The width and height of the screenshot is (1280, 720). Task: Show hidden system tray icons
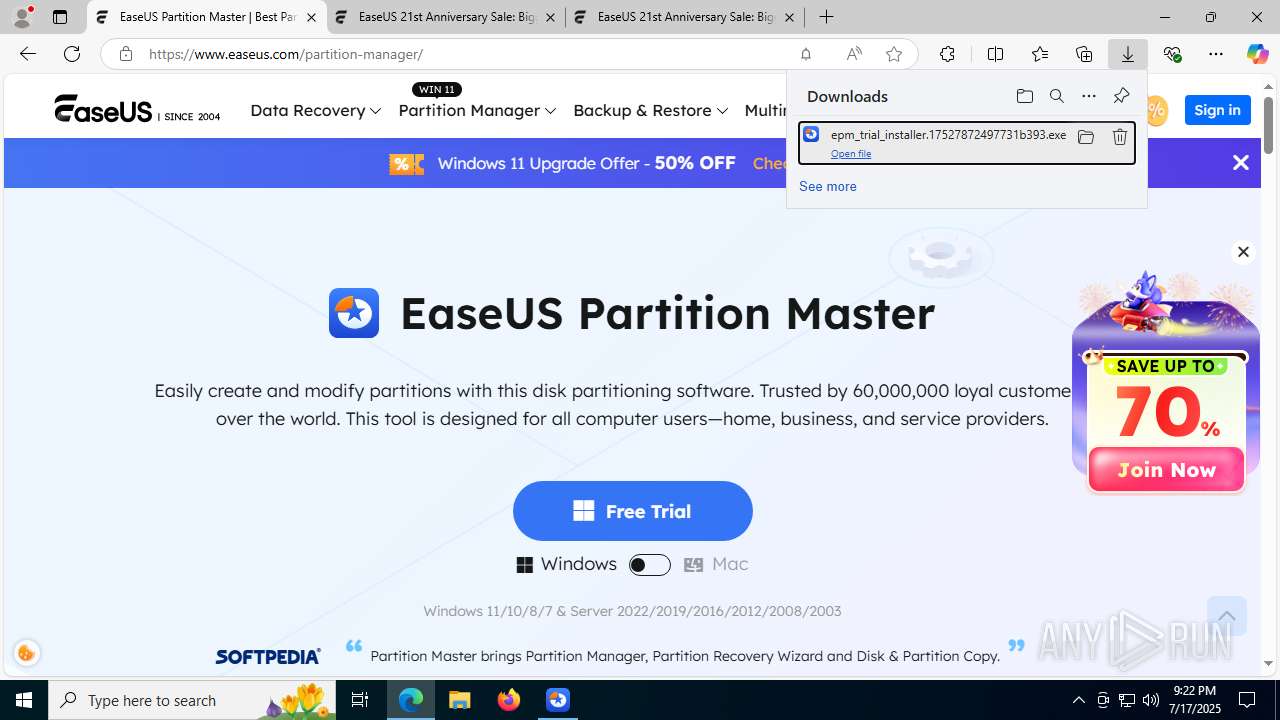[1078, 700]
